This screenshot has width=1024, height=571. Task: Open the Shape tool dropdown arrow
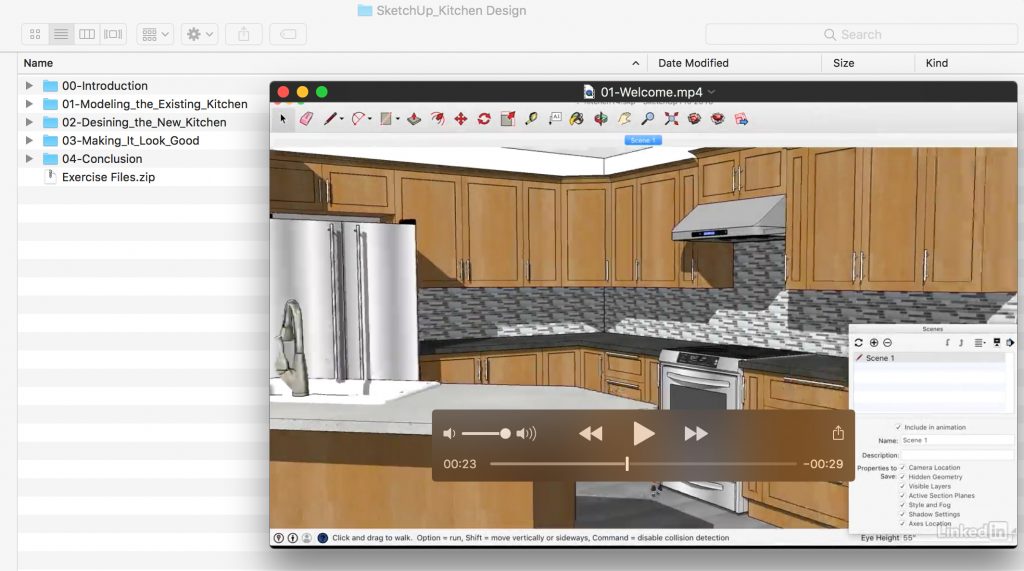tap(398, 119)
